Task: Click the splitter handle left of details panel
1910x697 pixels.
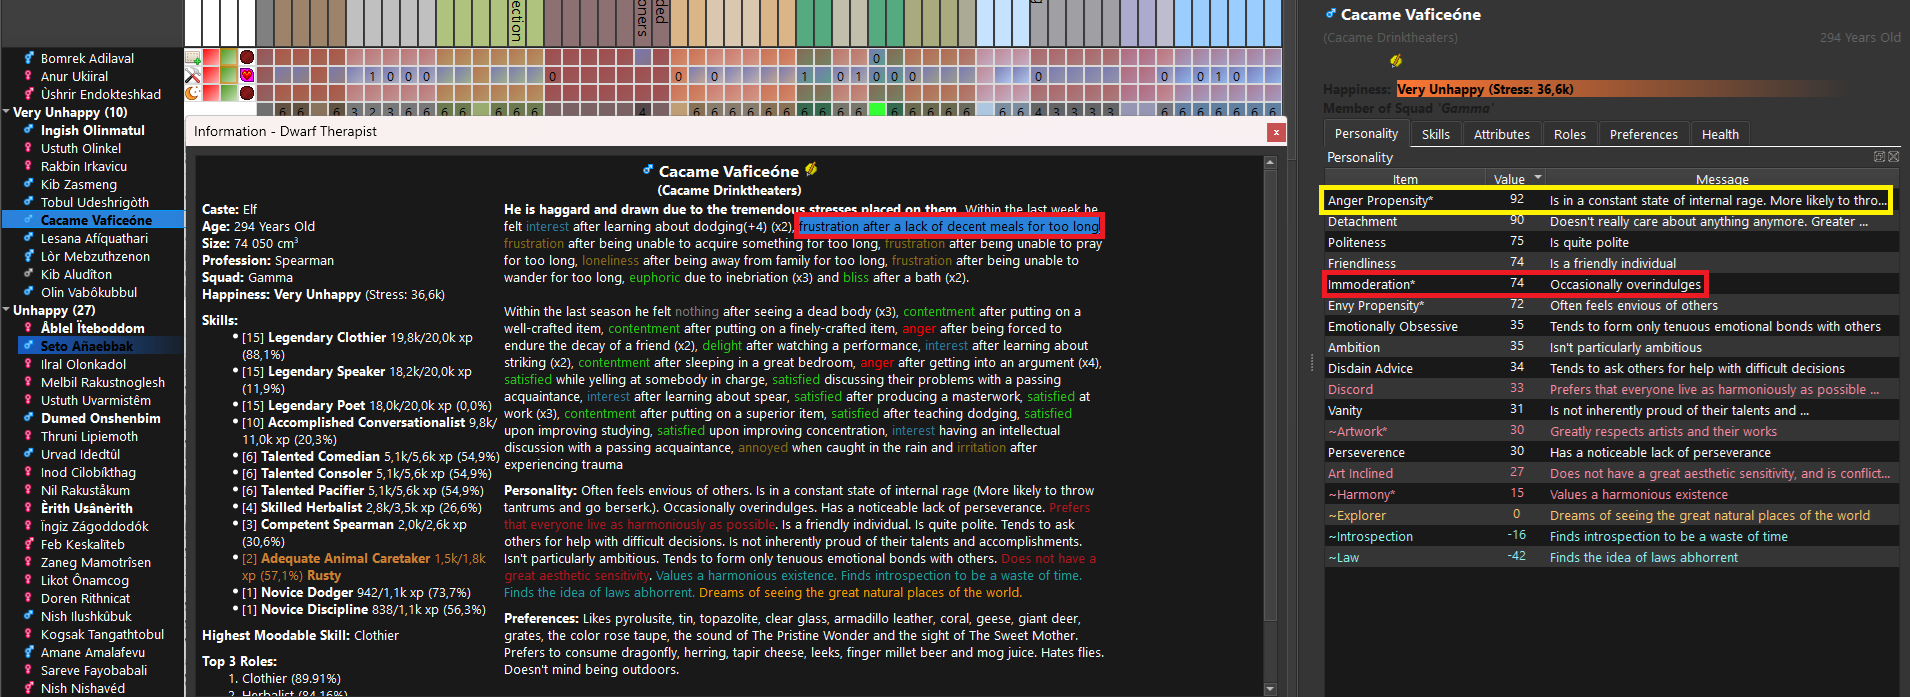Action: click(1311, 362)
